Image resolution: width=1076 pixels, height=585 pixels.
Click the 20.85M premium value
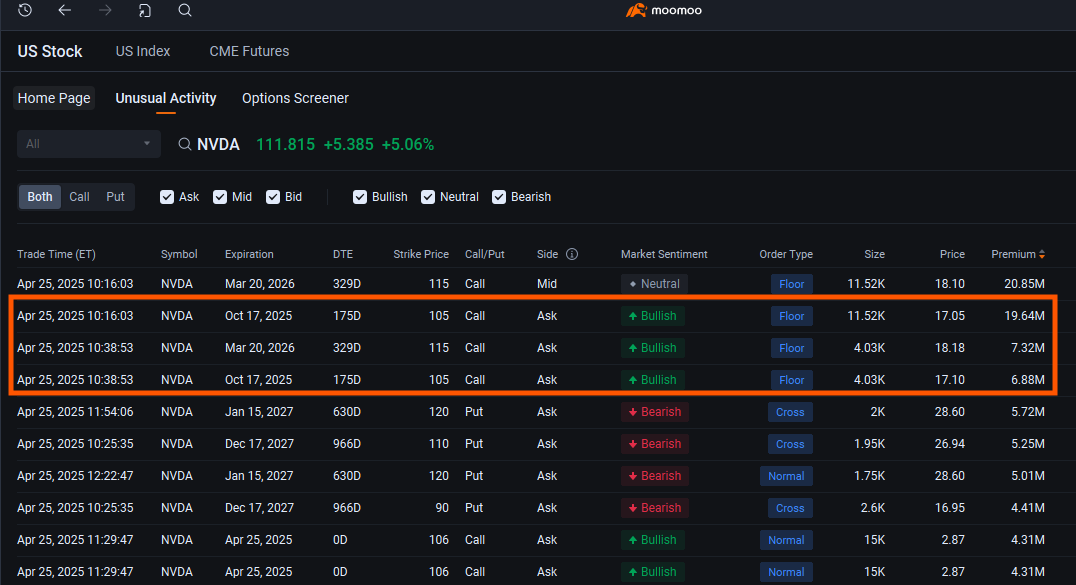(1025, 284)
